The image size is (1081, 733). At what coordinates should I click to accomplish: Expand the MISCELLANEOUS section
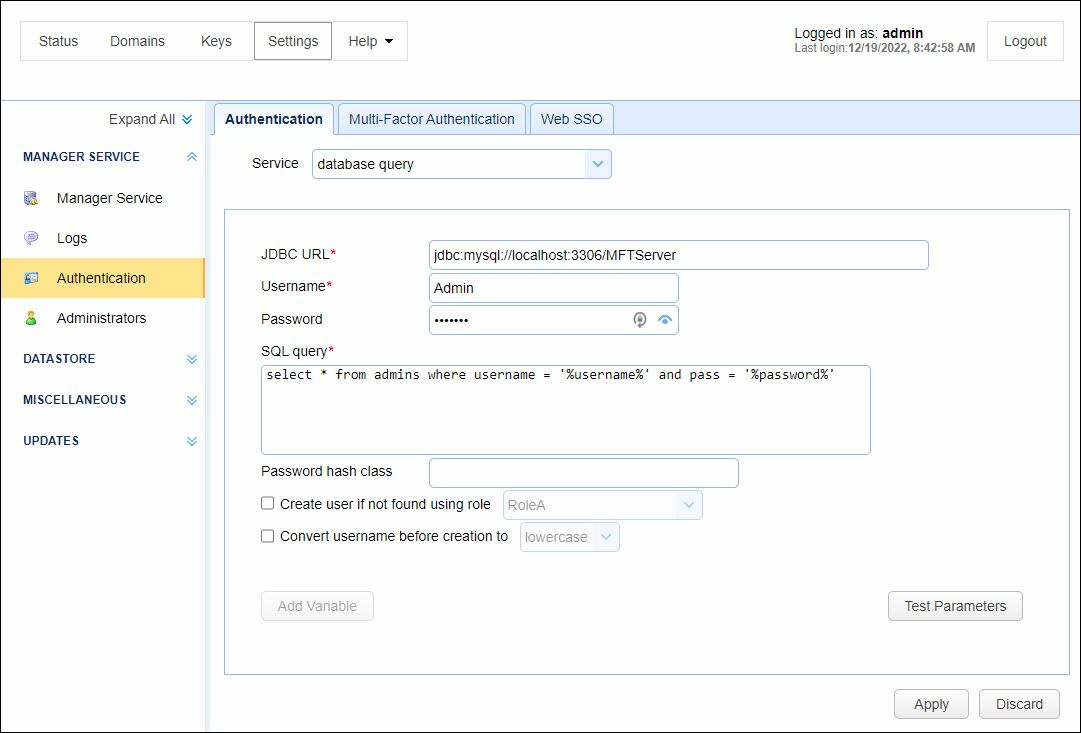click(192, 400)
